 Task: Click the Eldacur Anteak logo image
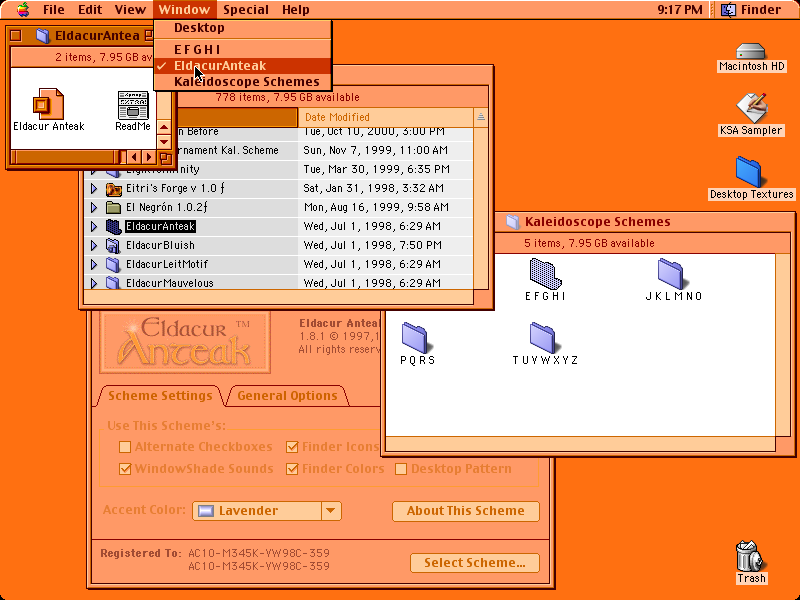pos(185,342)
